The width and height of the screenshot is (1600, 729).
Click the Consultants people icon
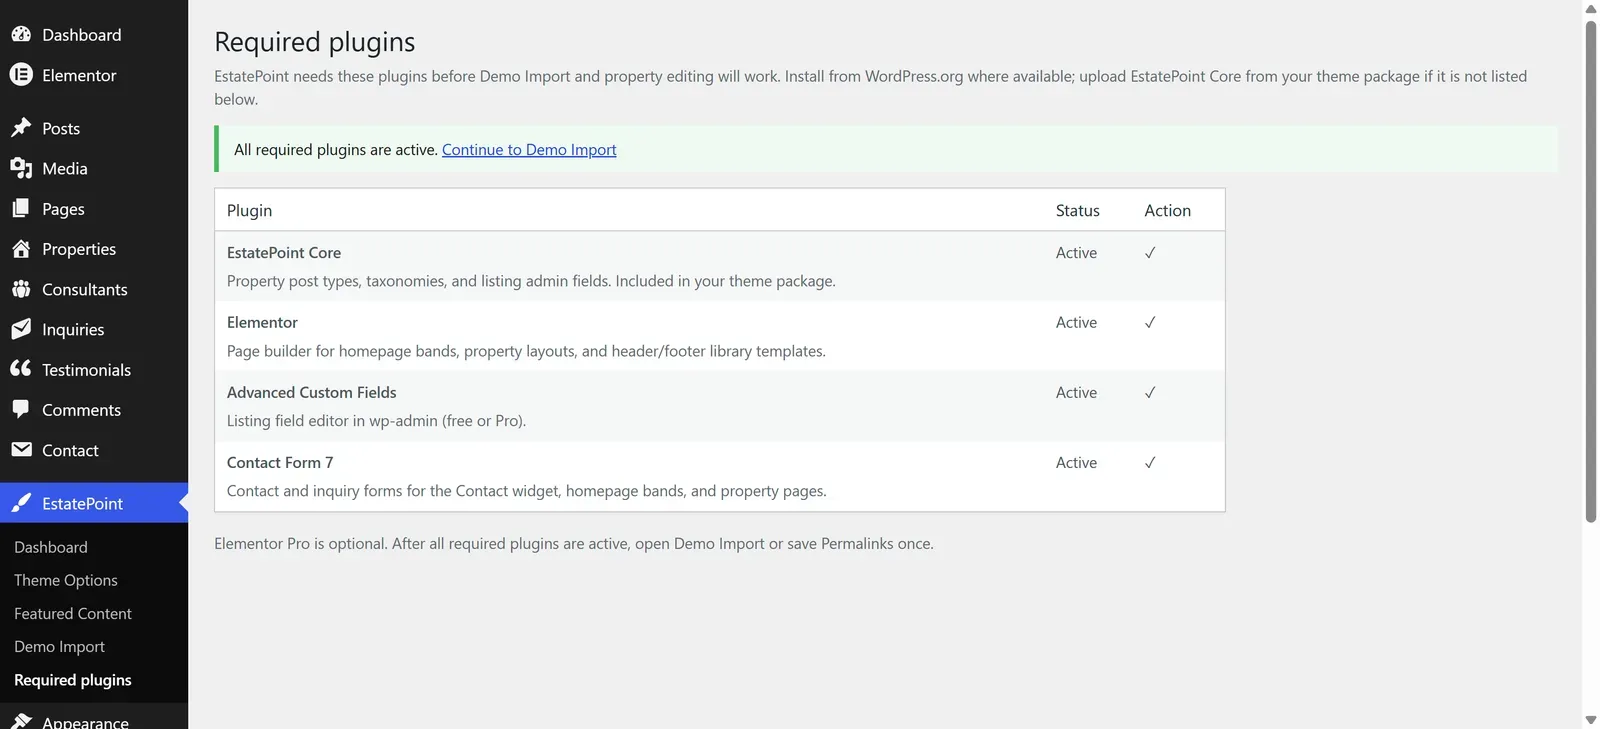pyautogui.click(x=21, y=289)
